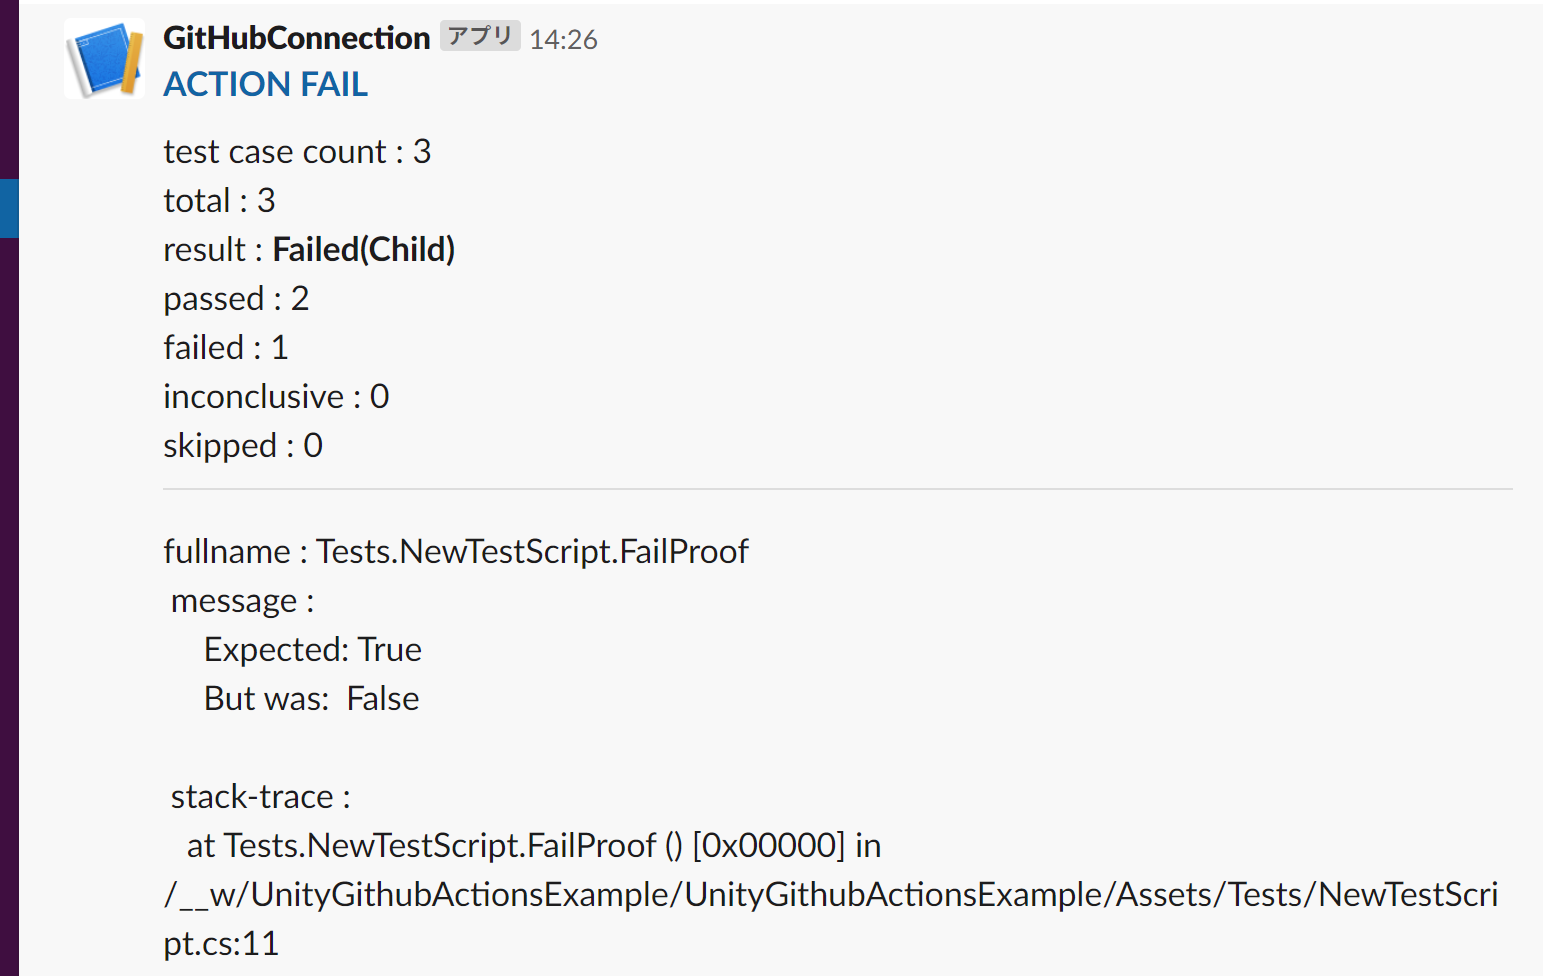Viewport: 1543px width, 976px height.
Task: Click the "passed : 2" line
Action: (x=236, y=299)
